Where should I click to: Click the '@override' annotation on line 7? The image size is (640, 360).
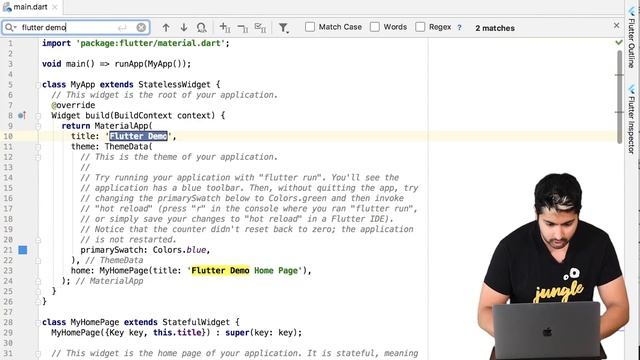pos(73,105)
